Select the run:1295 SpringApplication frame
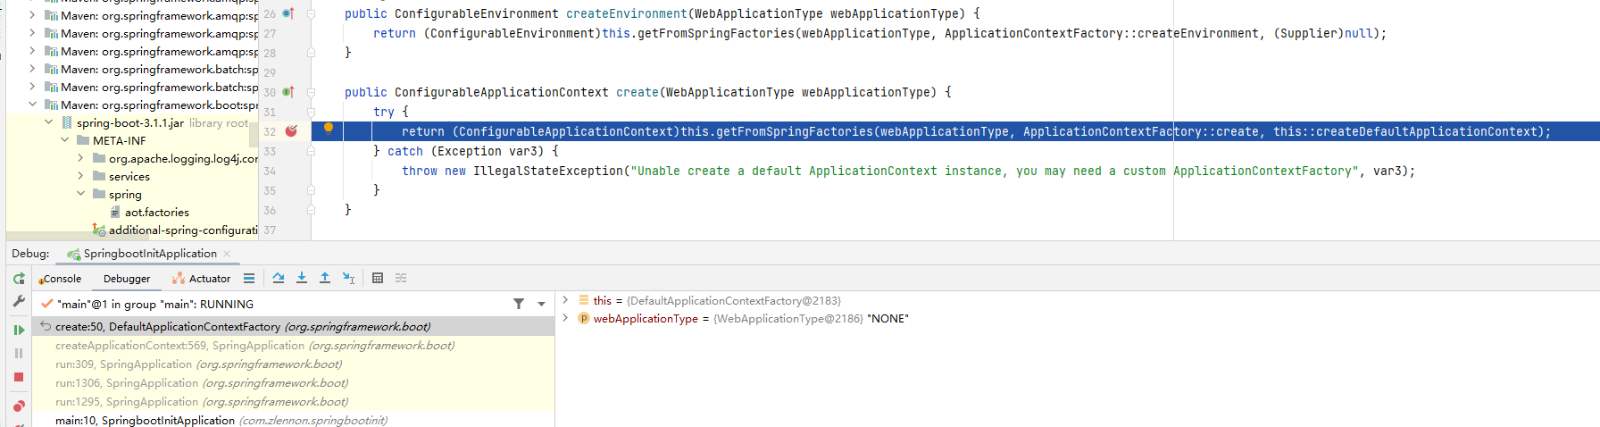The width and height of the screenshot is (1600, 427). tap(293, 402)
